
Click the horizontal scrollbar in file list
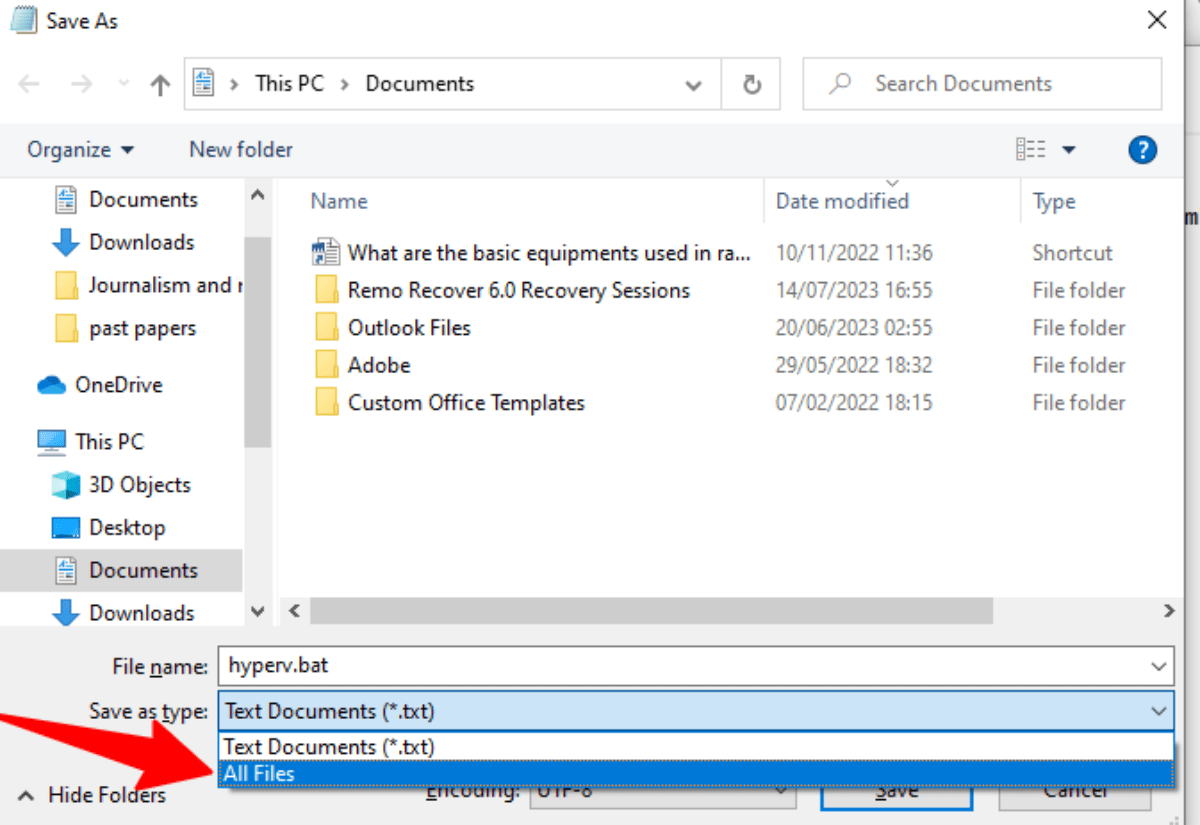[x=650, y=611]
